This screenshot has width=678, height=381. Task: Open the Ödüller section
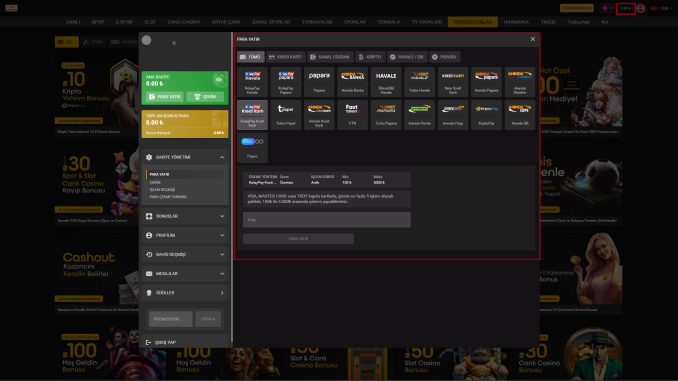coord(185,293)
